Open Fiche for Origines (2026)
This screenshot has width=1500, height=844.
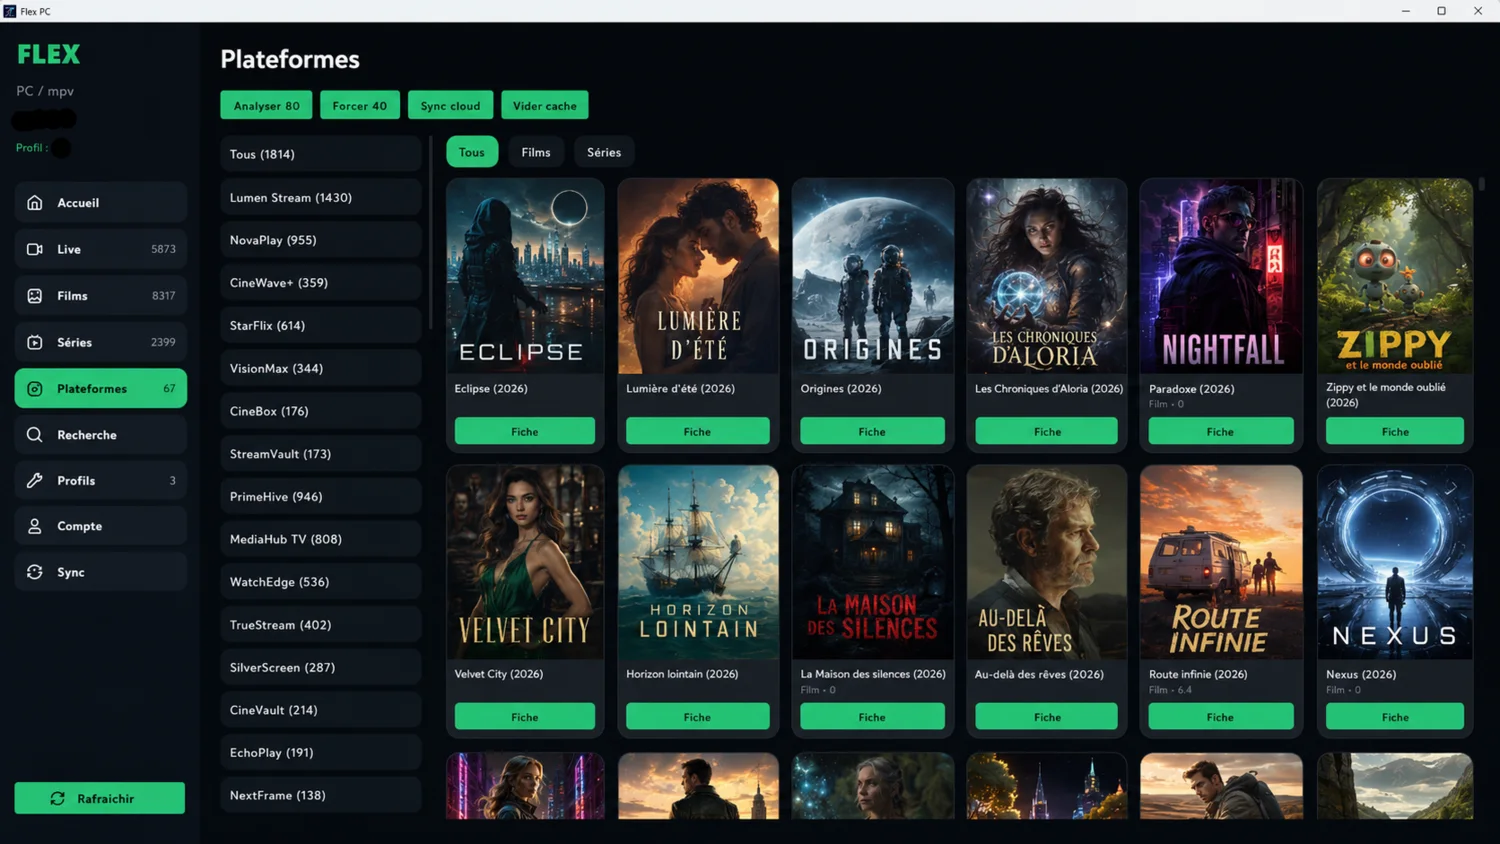click(872, 431)
